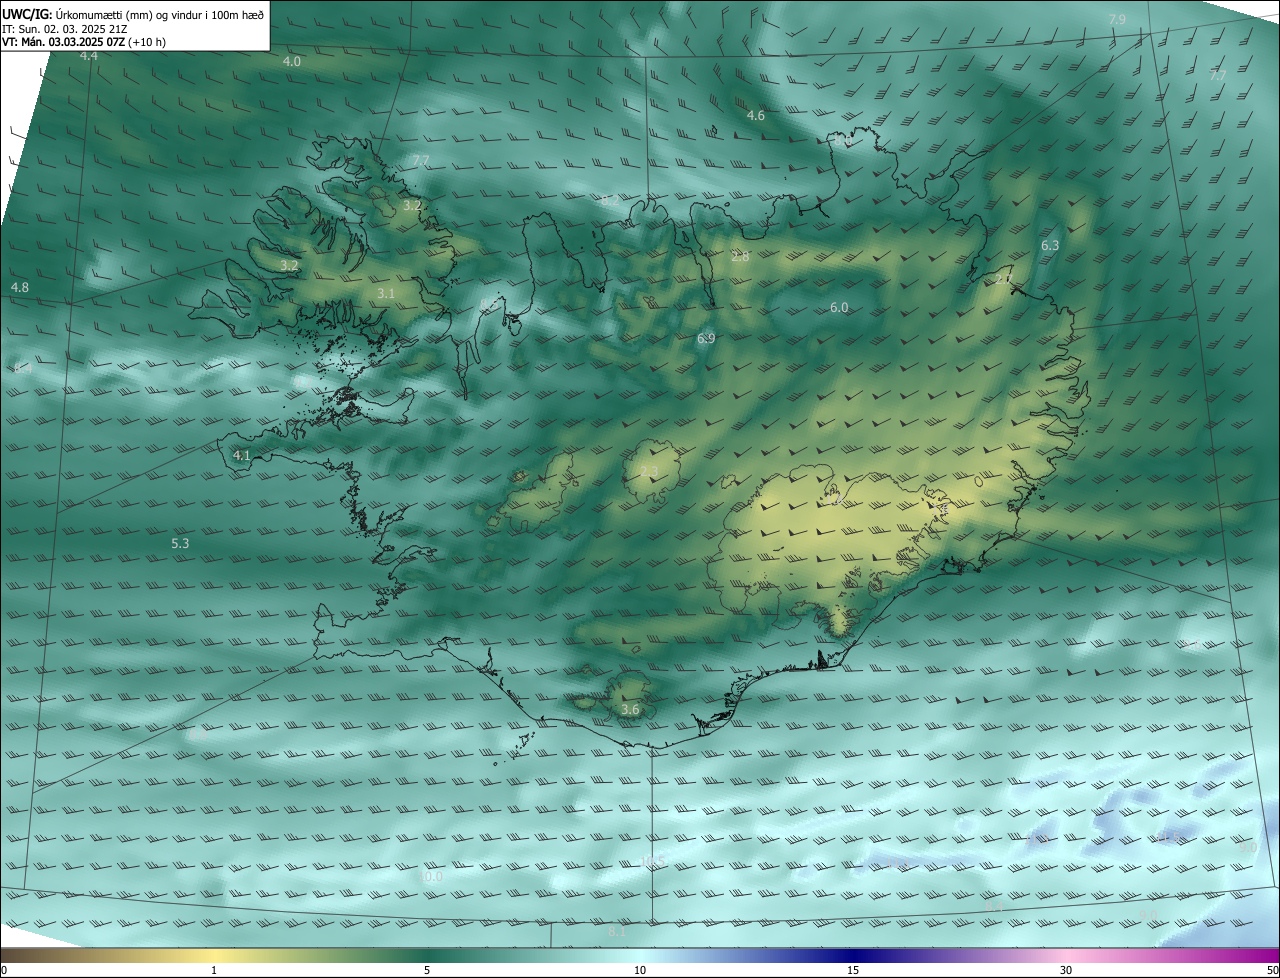Click the 6.3 value label
Screen dimensions: 1280x978
coord(1050,245)
